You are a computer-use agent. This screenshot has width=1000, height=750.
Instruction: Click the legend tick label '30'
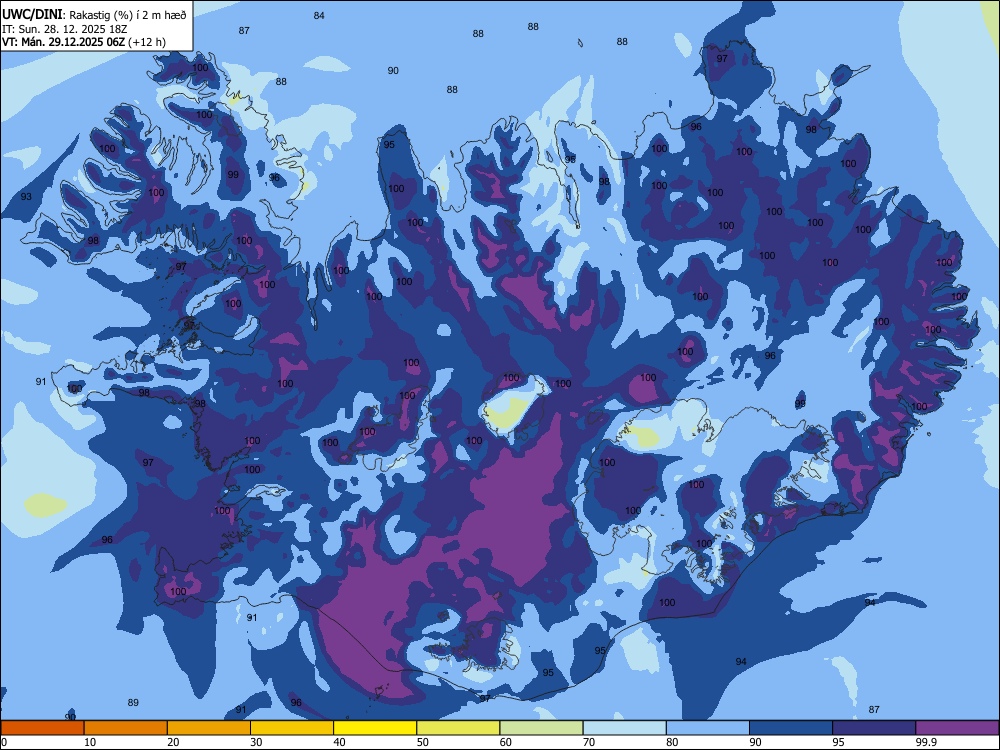[x=256, y=742]
